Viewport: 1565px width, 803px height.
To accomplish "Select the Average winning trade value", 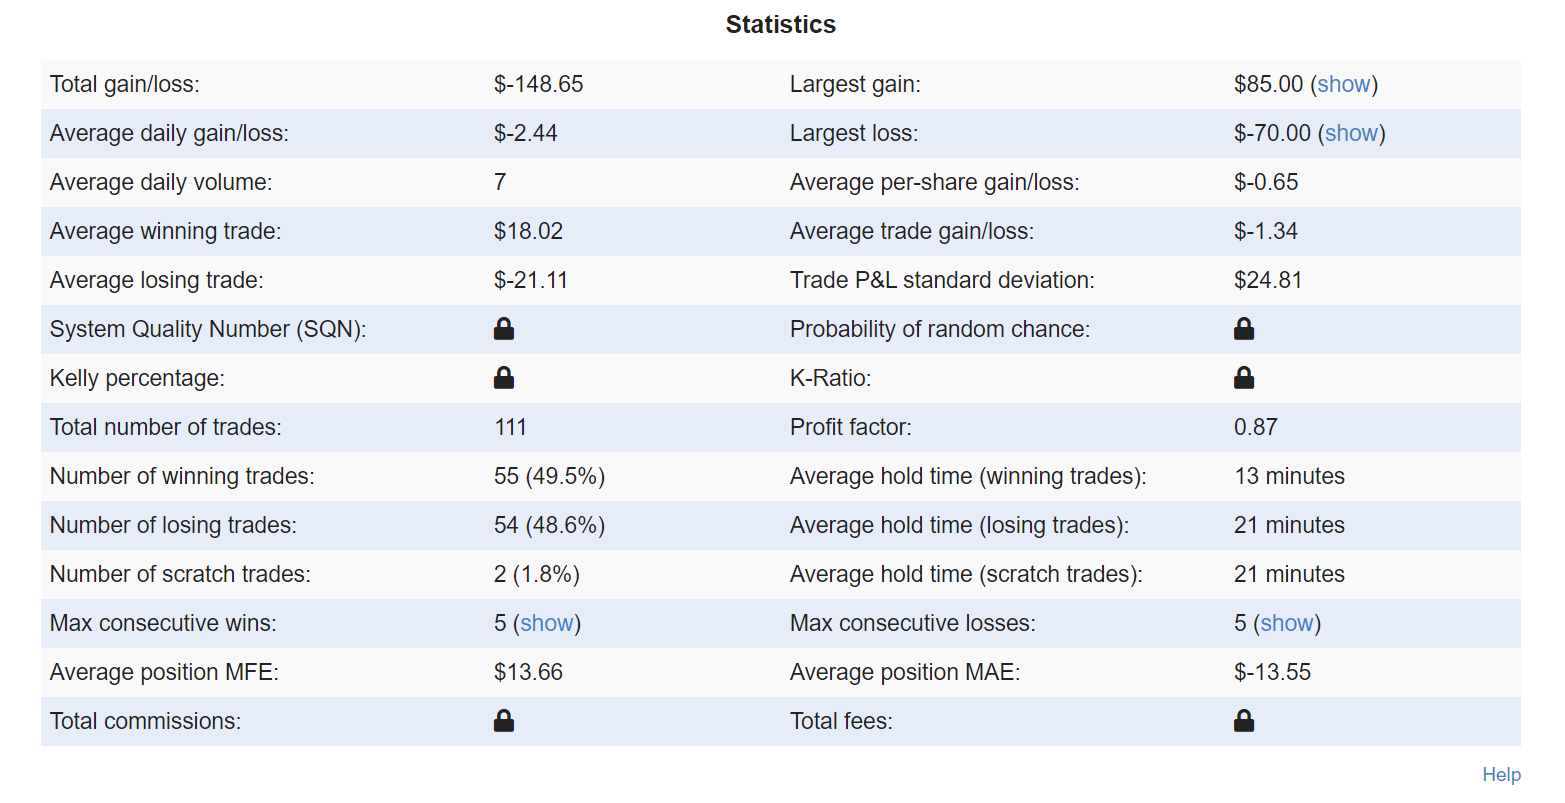I will 529,231.
